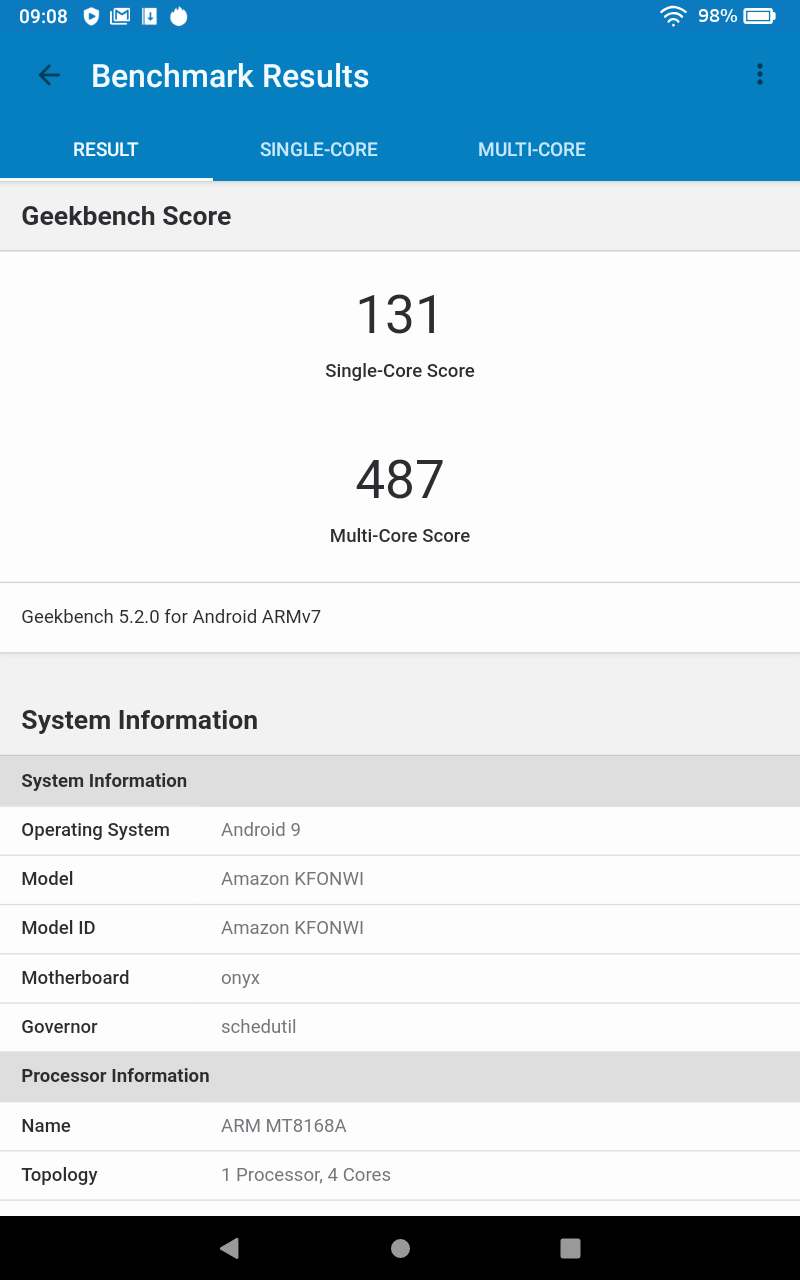The height and width of the screenshot is (1280, 800).
Task: Tap the Android home circle button
Action: coord(400,1248)
